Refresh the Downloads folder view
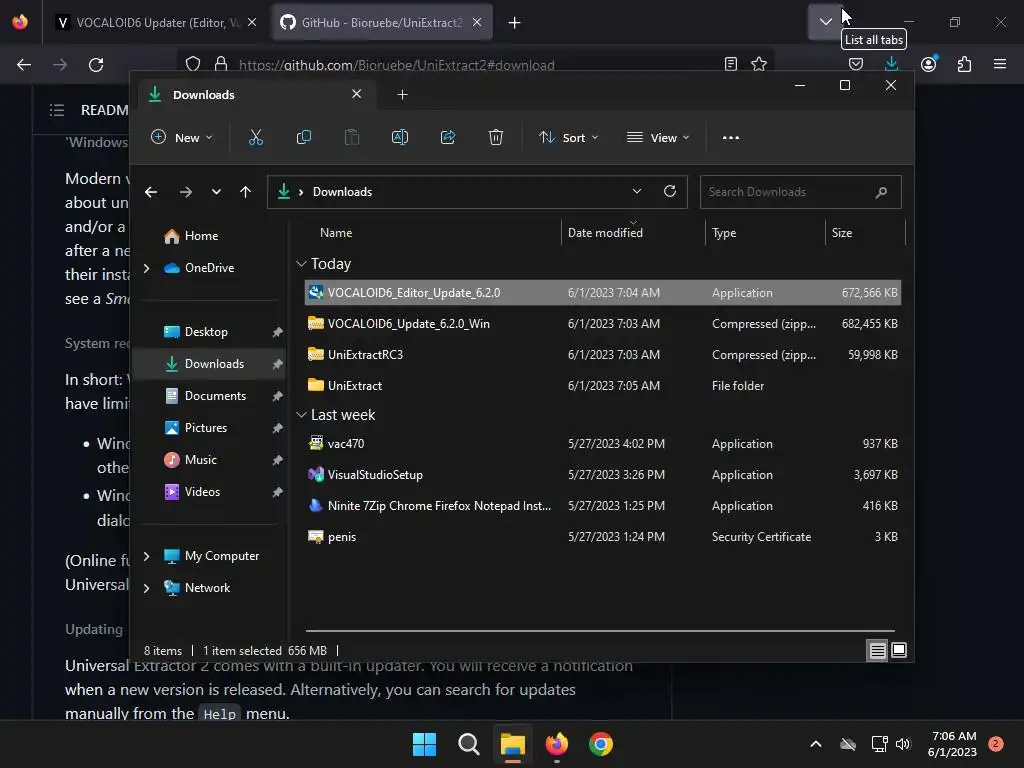The image size is (1024, 768). pos(669,191)
